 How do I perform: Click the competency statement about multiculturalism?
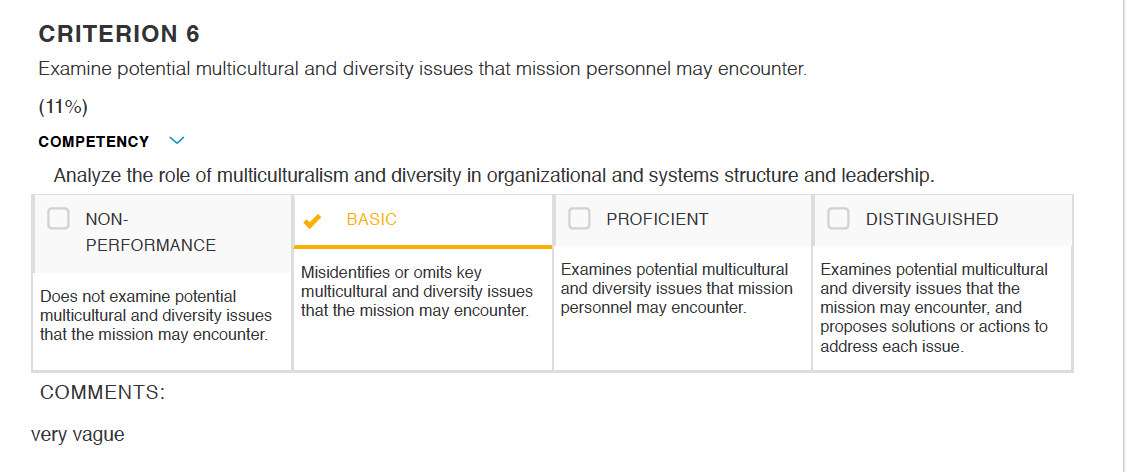click(x=494, y=175)
